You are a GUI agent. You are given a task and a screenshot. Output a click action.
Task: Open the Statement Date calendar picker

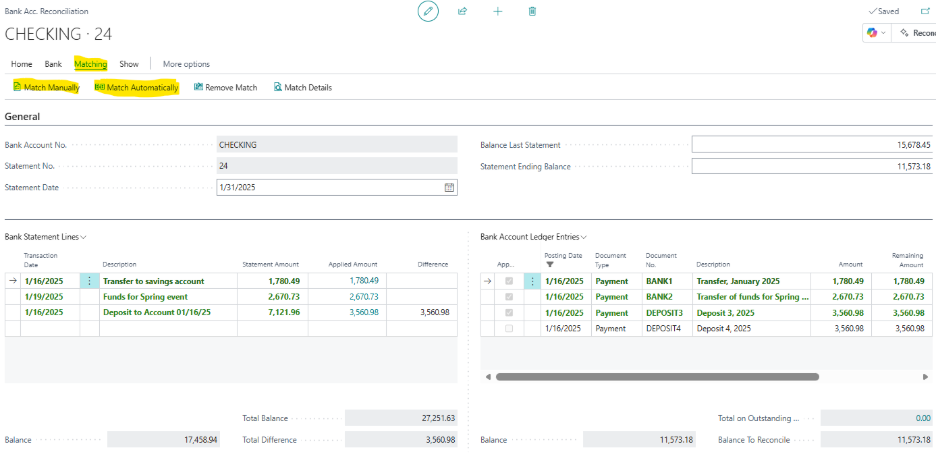coord(449,187)
